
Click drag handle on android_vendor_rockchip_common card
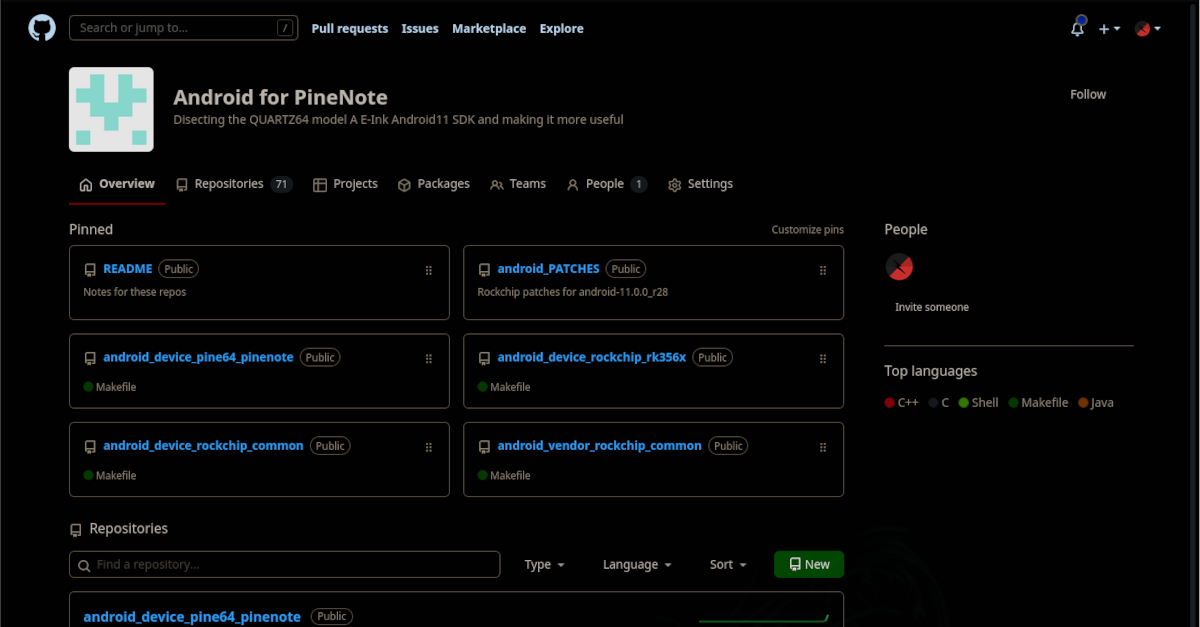coord(823,447)
